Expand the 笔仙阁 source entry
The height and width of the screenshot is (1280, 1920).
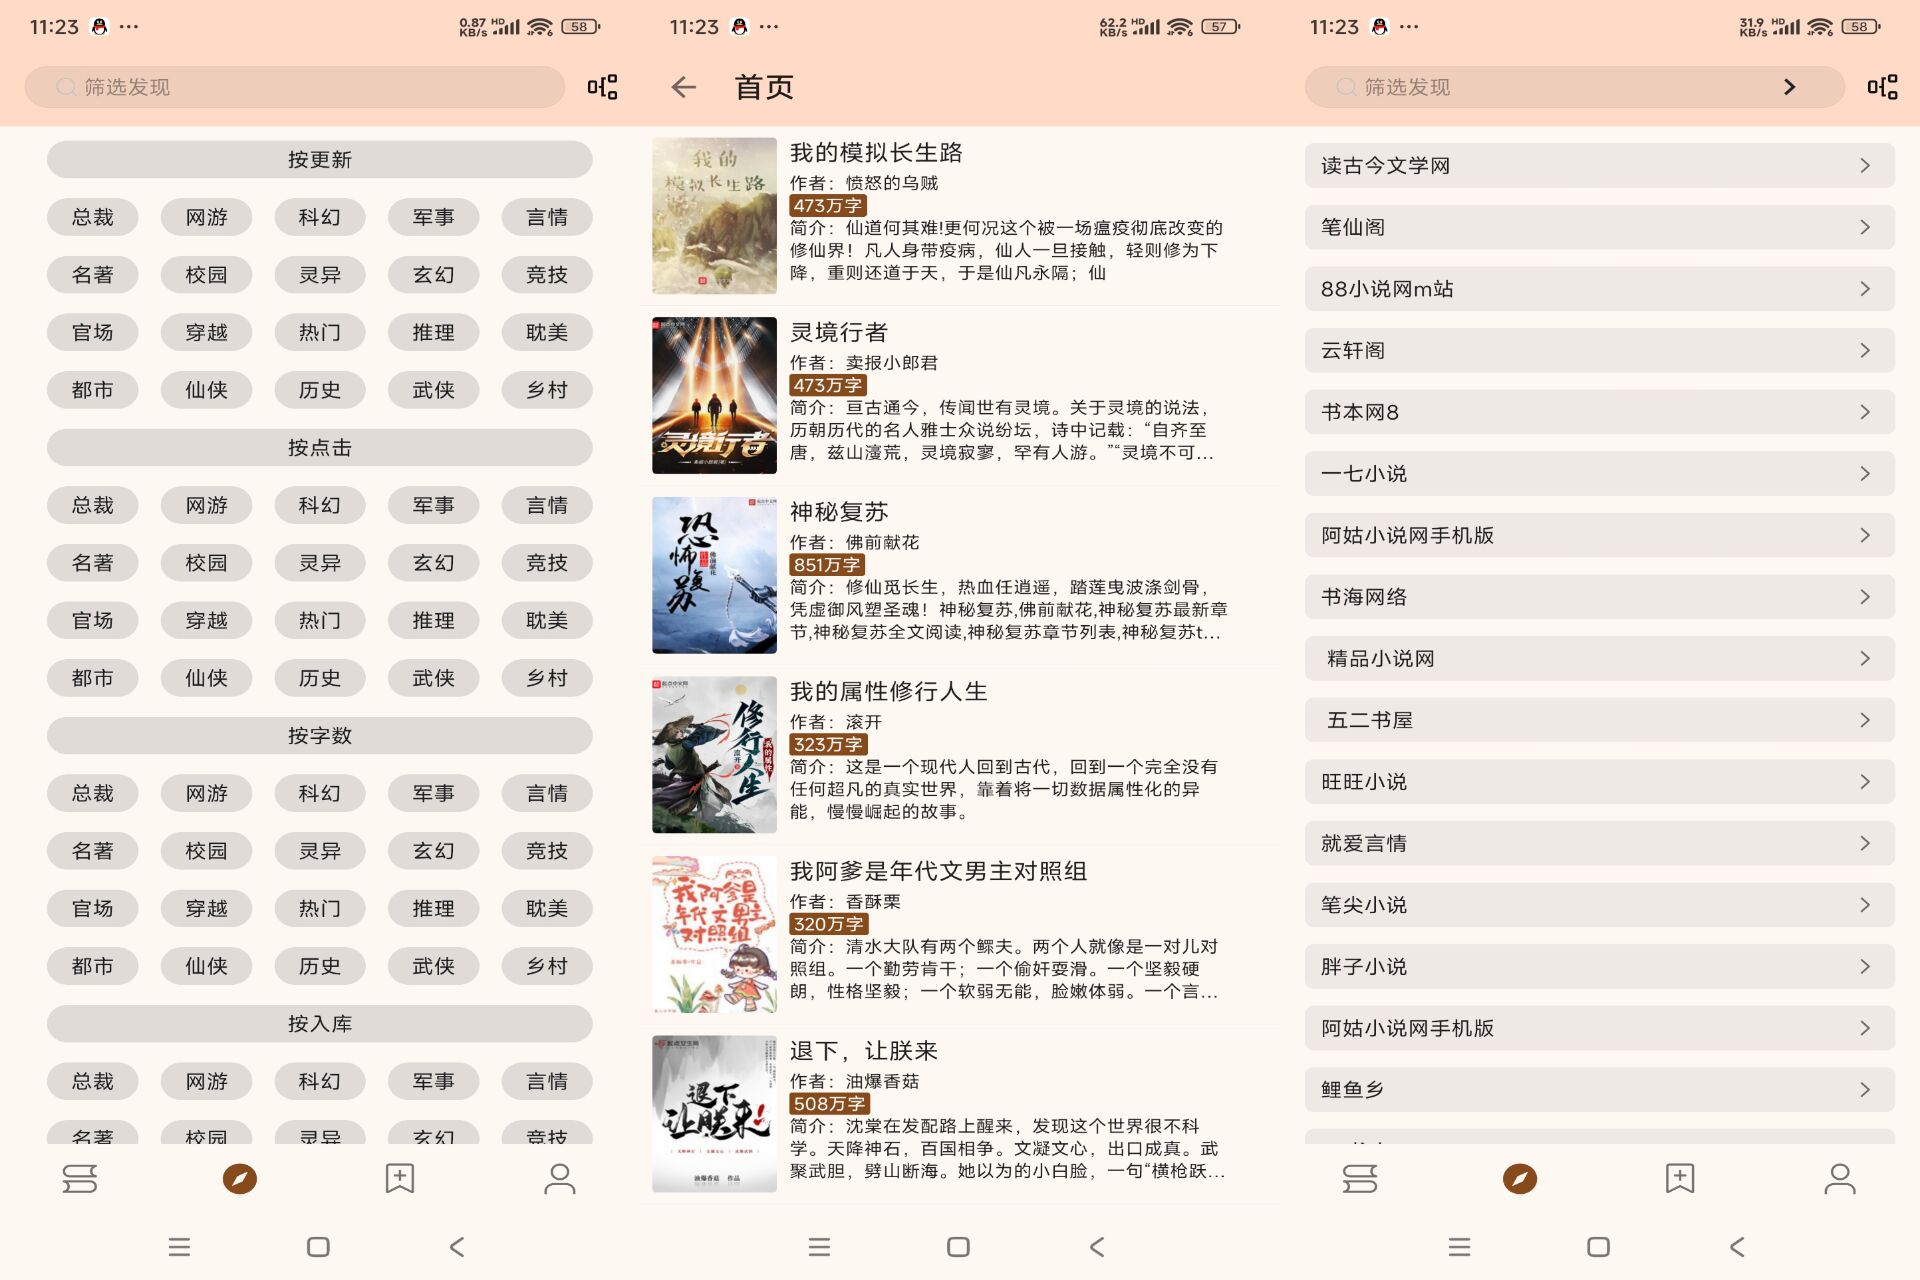pyautogui.click(x=1598, y=227)
